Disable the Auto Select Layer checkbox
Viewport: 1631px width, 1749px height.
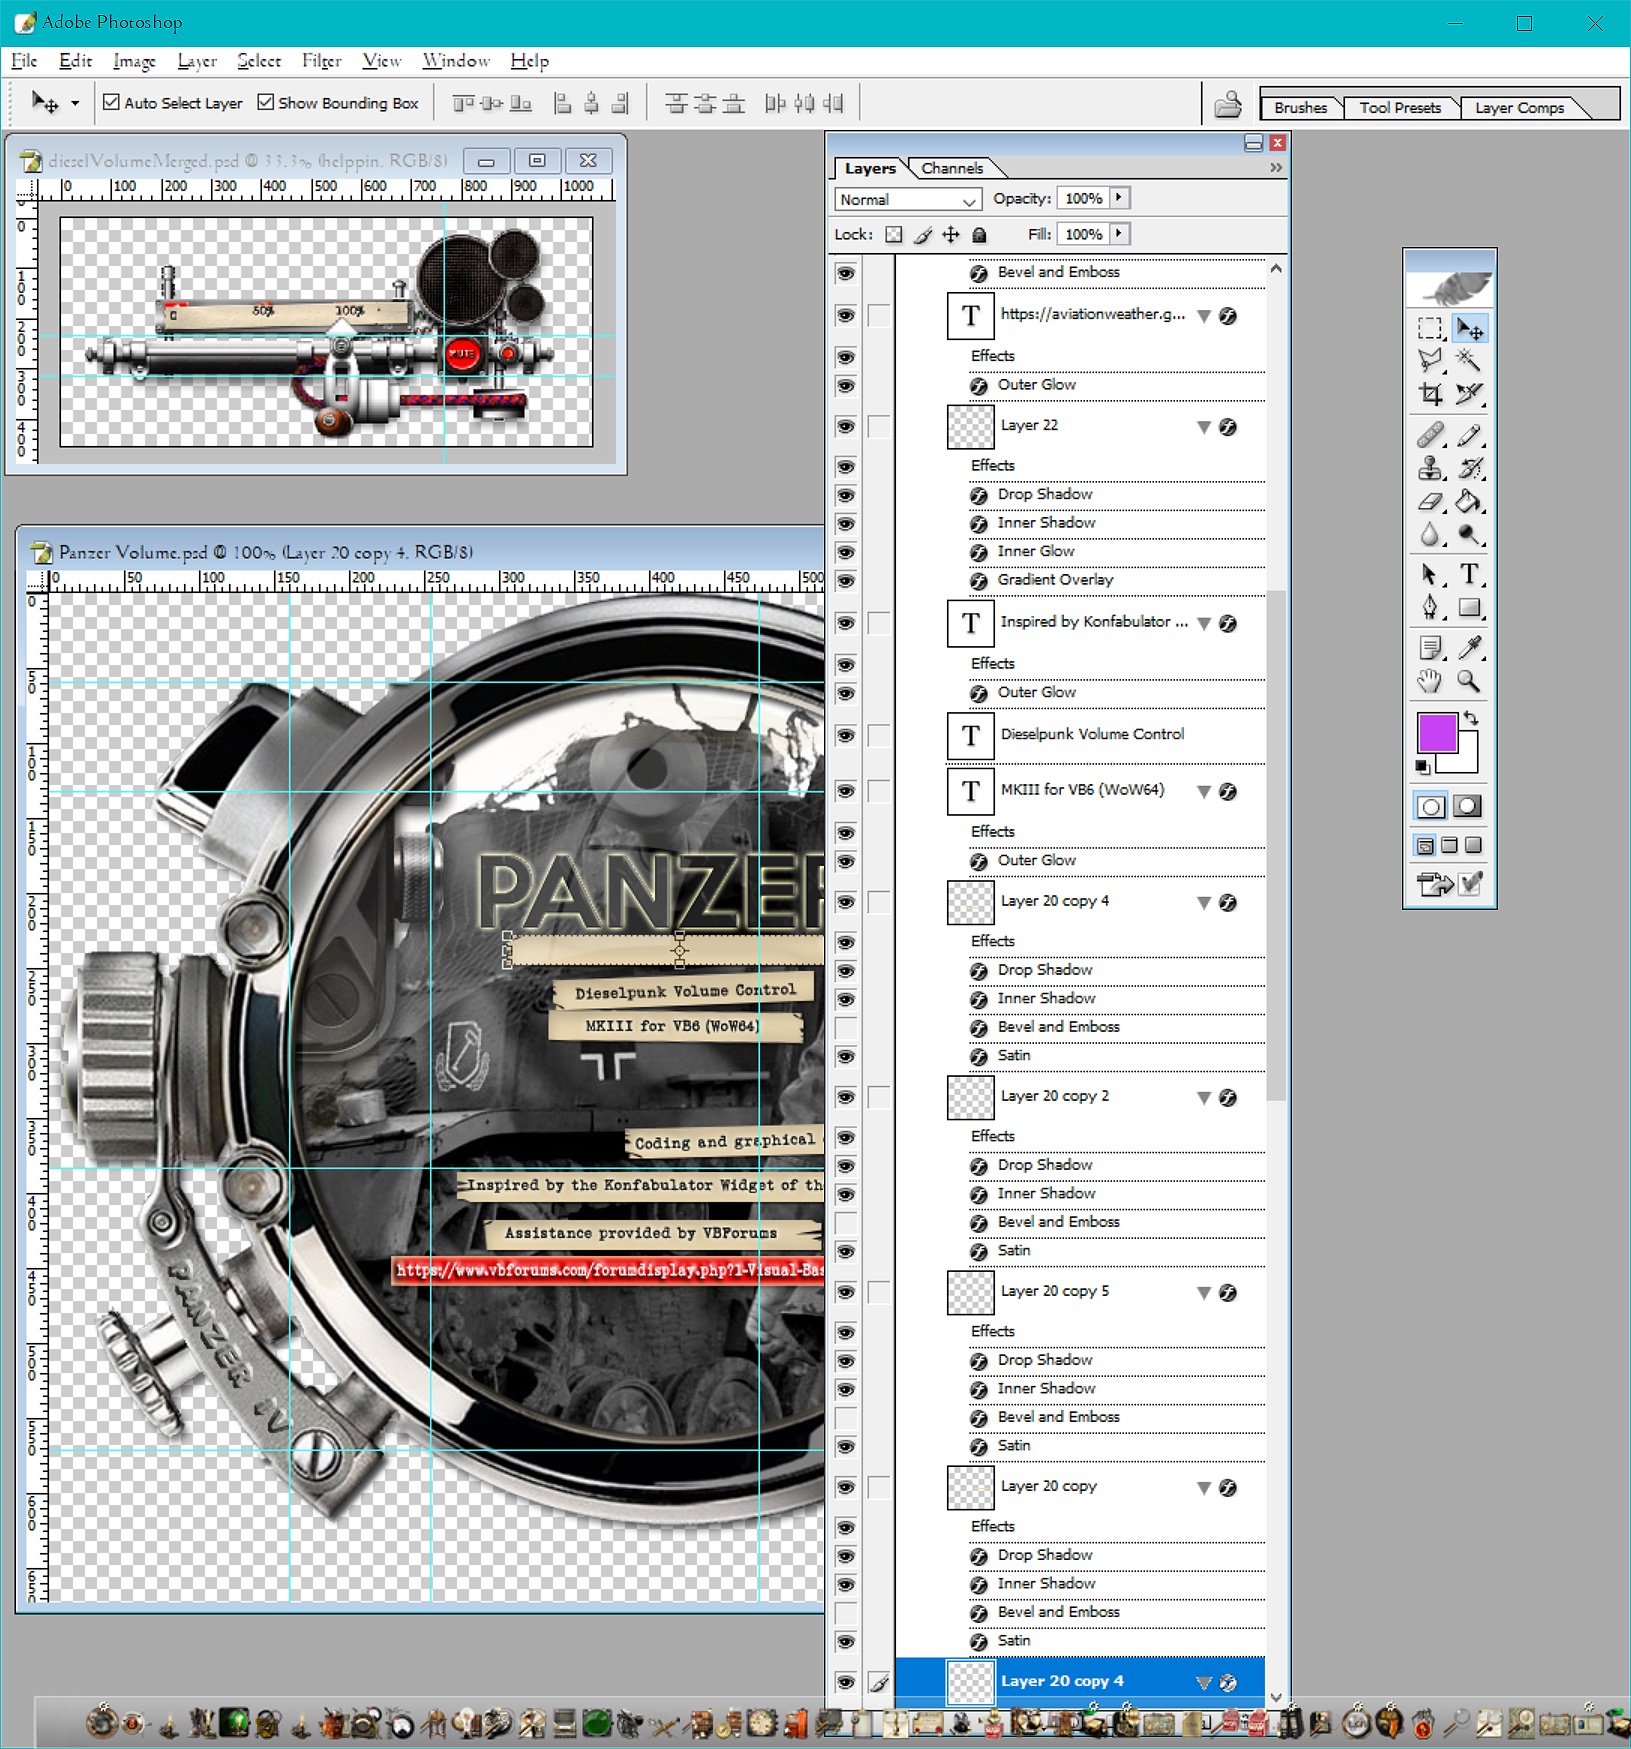(111, 102)
